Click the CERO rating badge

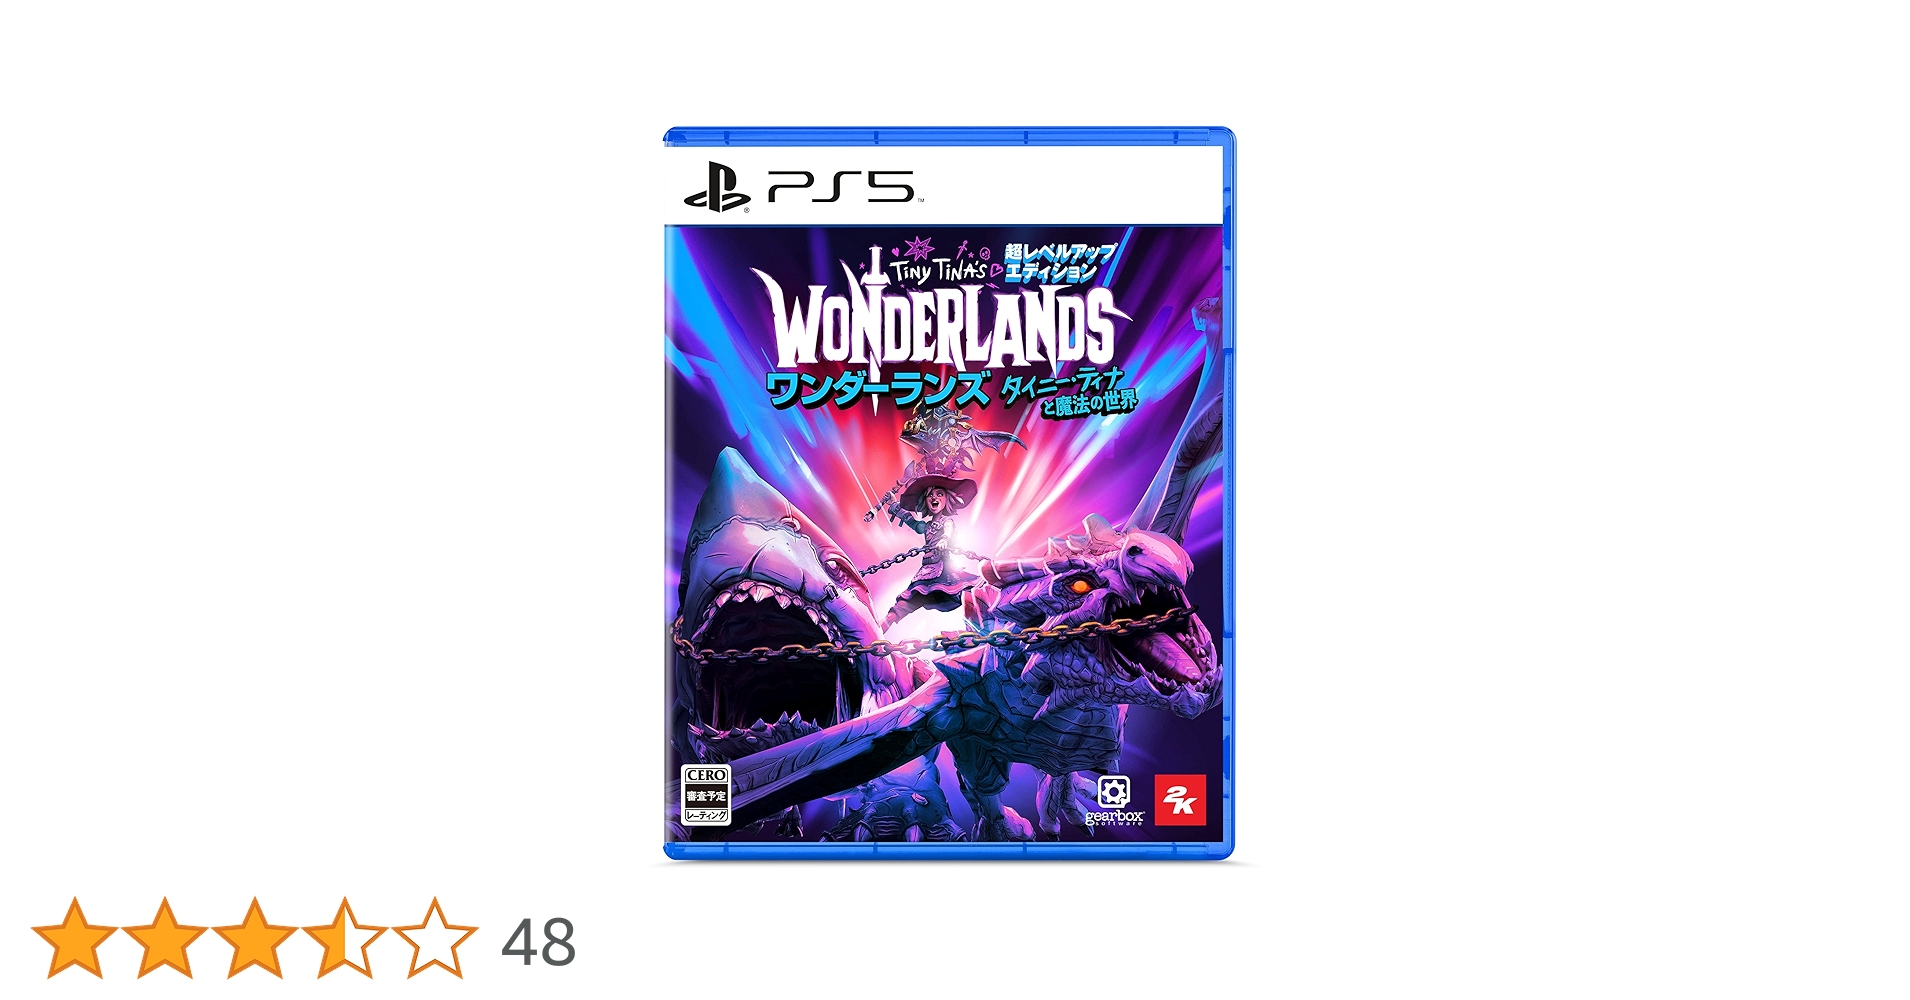(x=706, y=795)
